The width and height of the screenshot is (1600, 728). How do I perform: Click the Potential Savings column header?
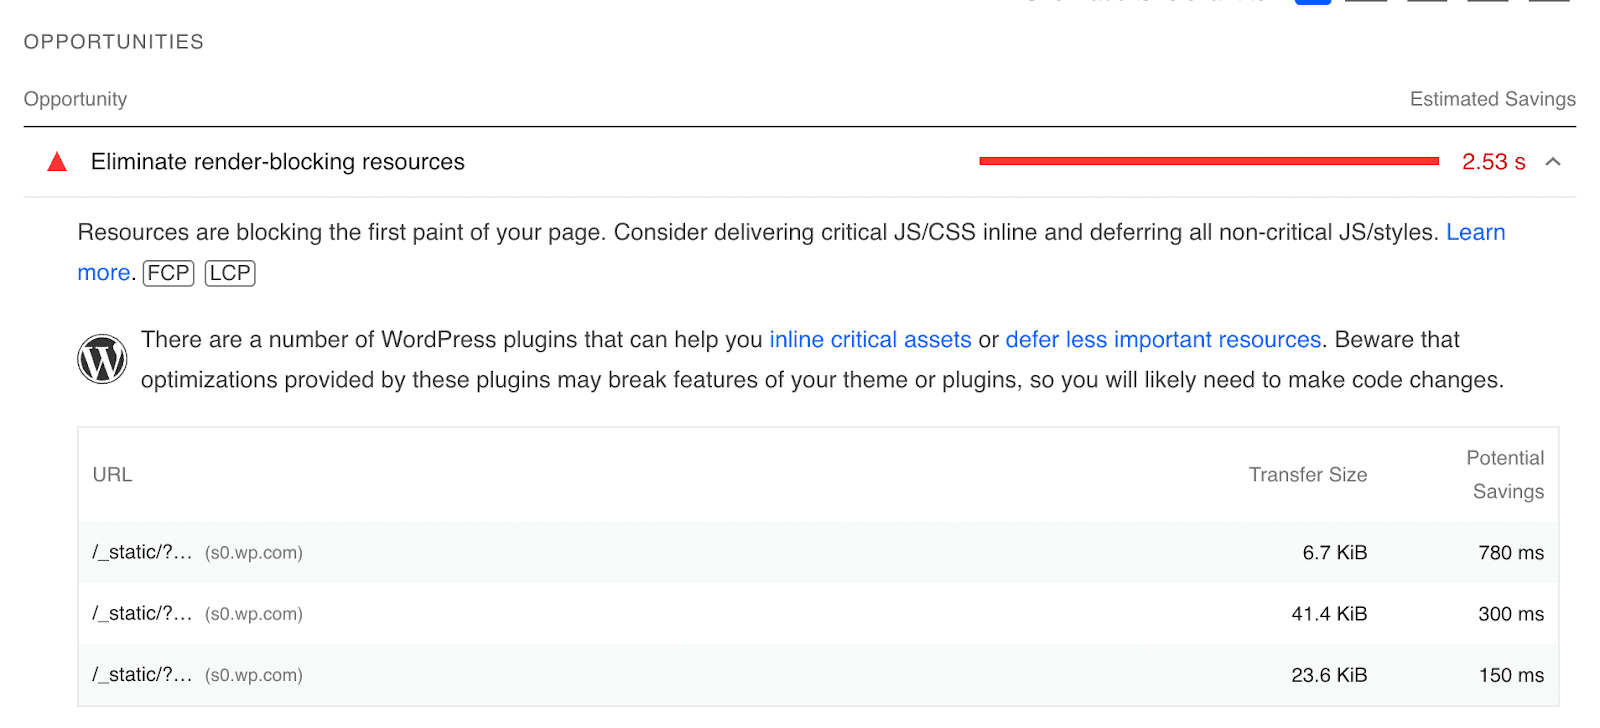pos(1505,475)
